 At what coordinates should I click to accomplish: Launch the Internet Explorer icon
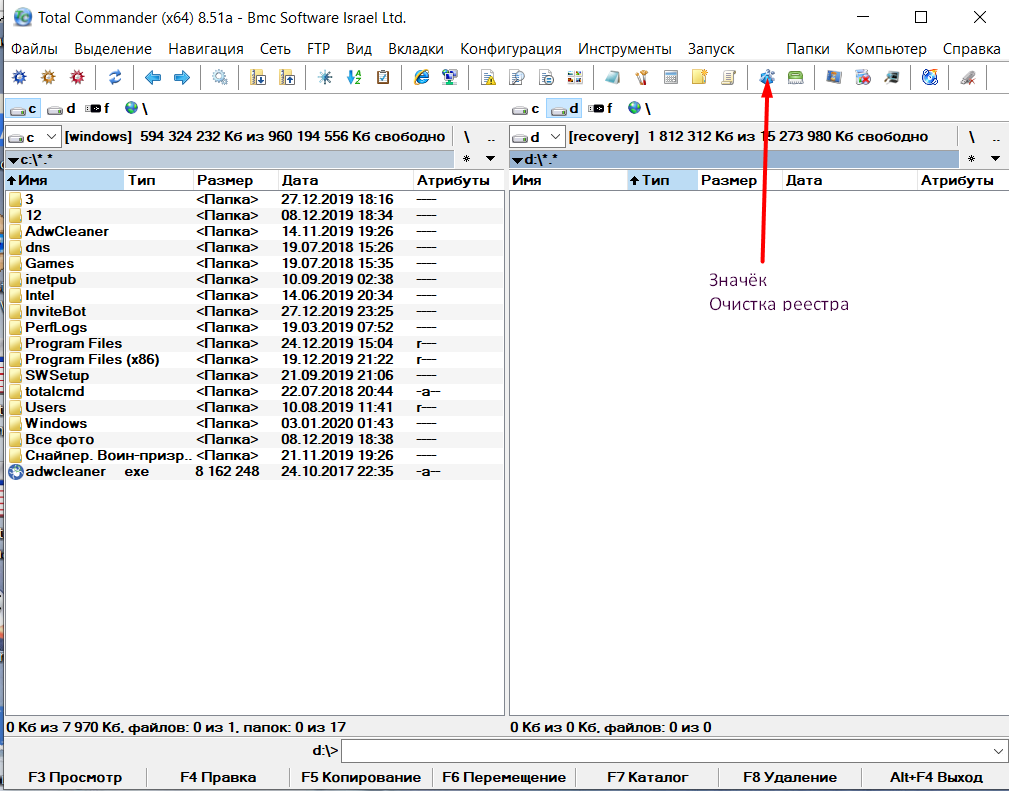[421, 78]
